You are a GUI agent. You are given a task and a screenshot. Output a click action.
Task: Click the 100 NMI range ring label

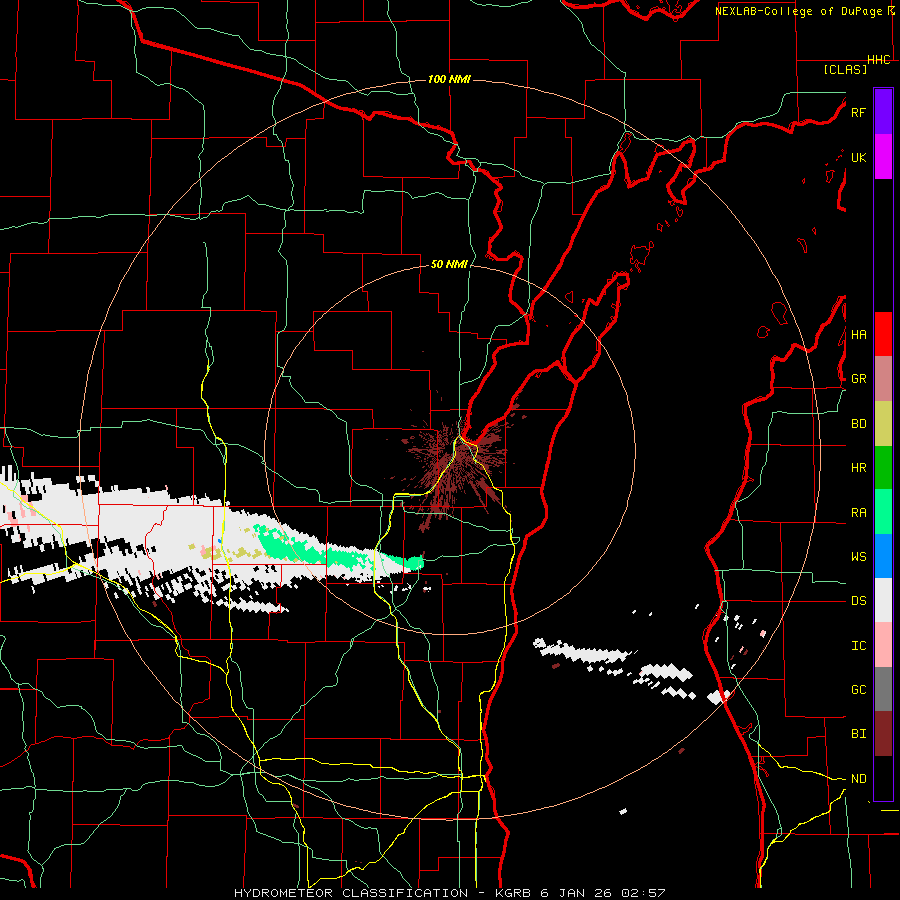pos(449,79)
